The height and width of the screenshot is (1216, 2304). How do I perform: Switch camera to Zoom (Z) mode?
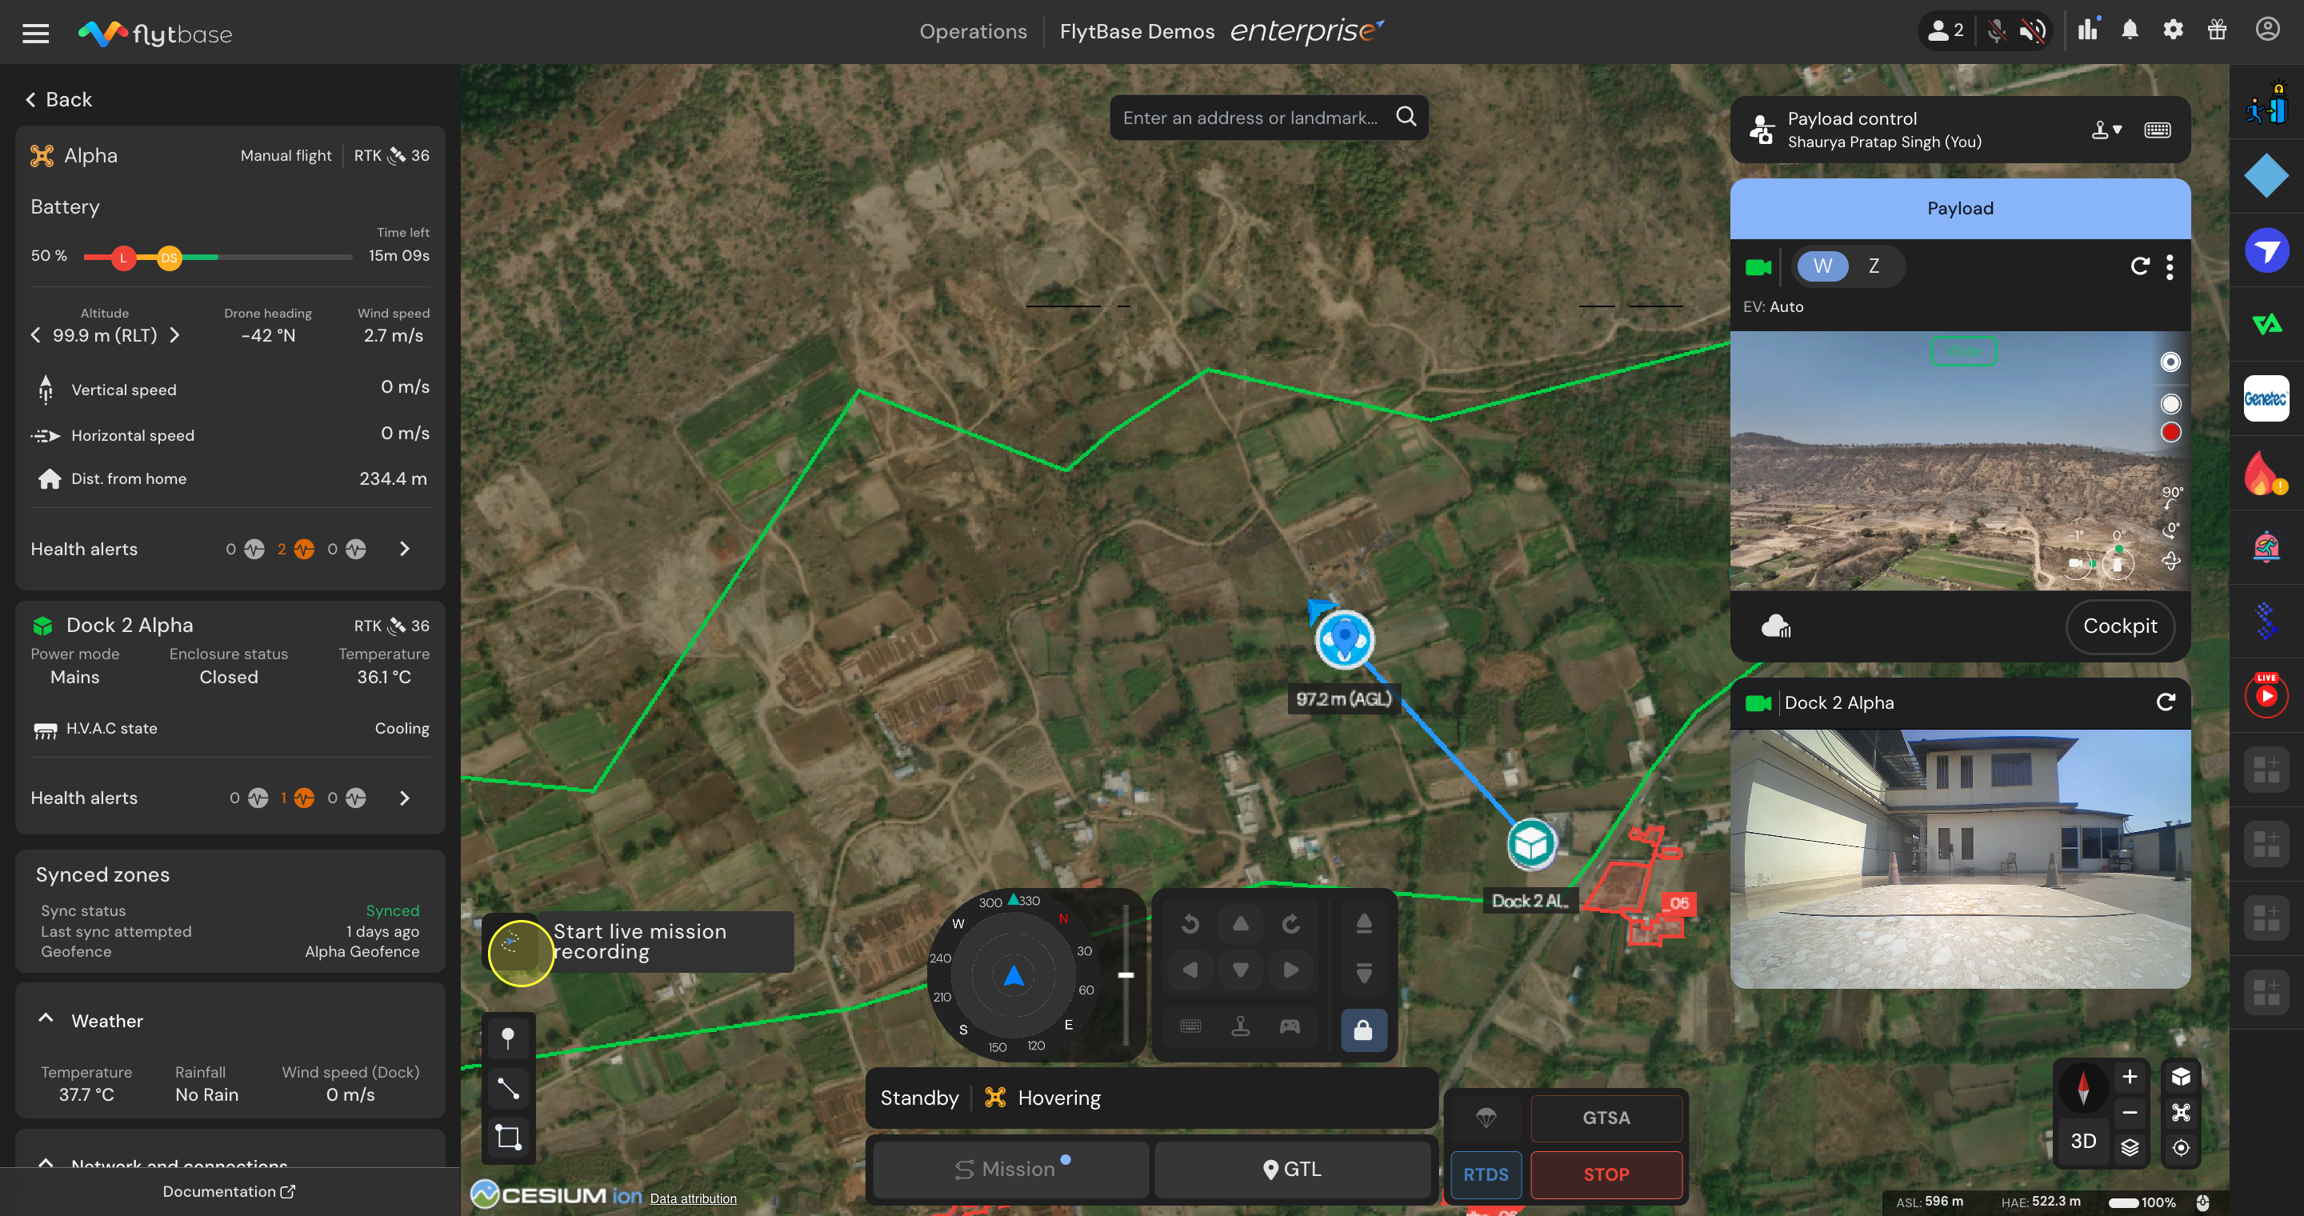tap(1873, 266)
